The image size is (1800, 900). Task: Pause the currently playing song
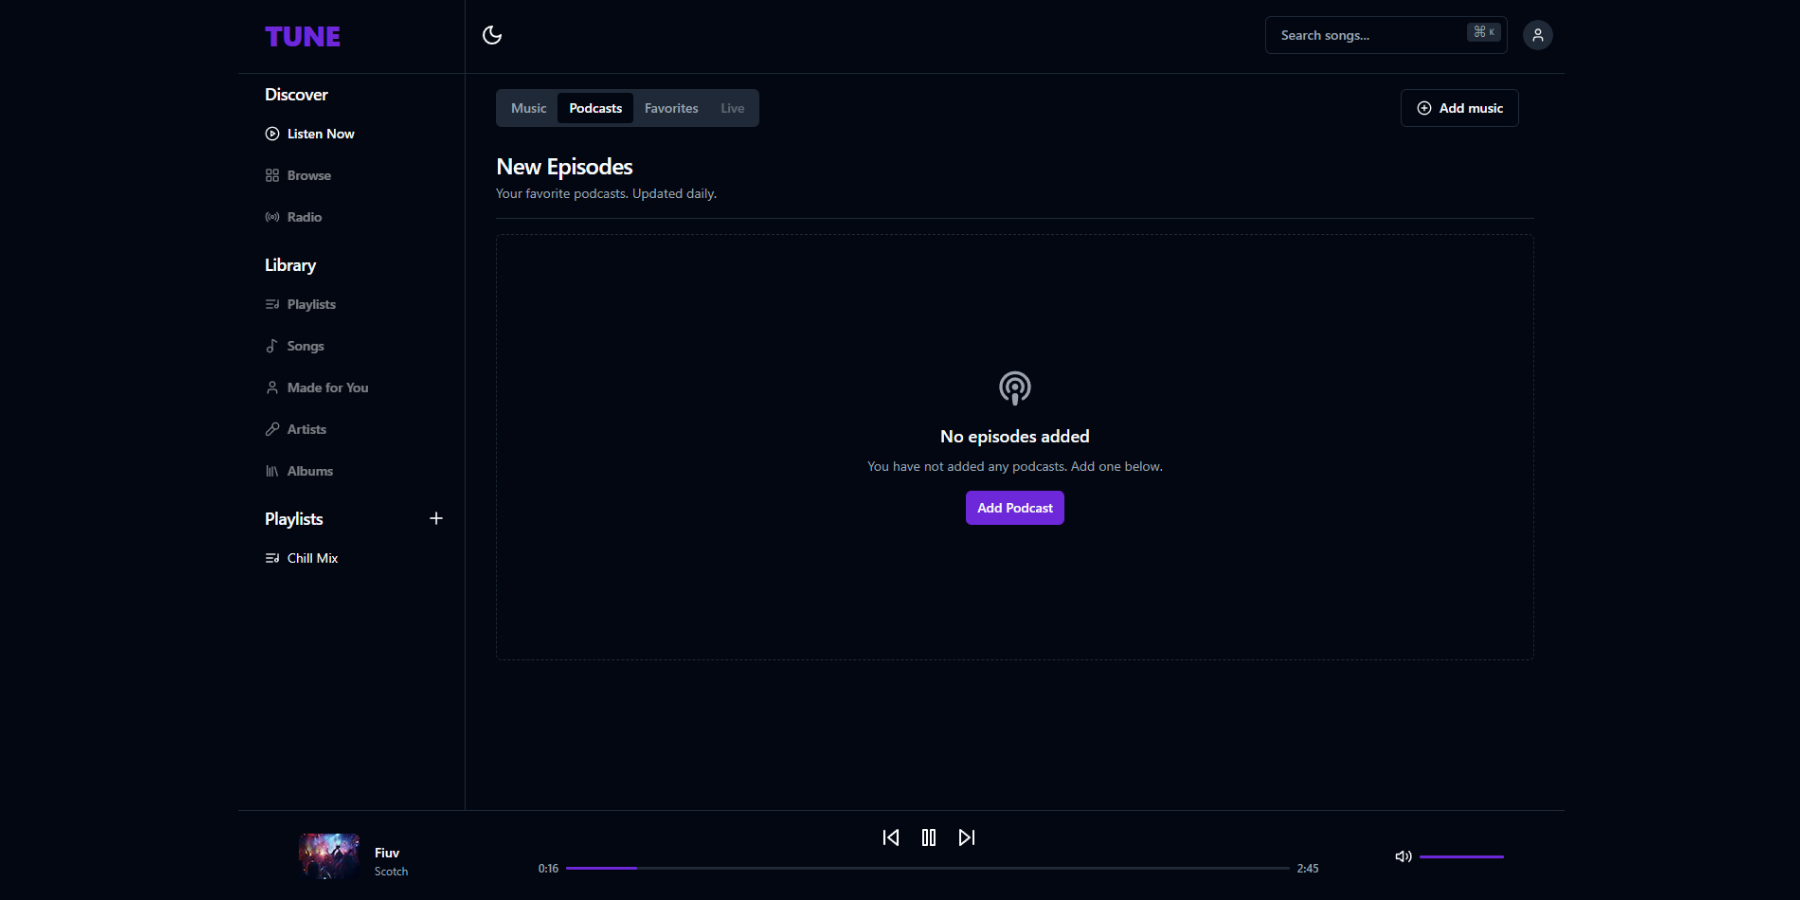(928, 838)
